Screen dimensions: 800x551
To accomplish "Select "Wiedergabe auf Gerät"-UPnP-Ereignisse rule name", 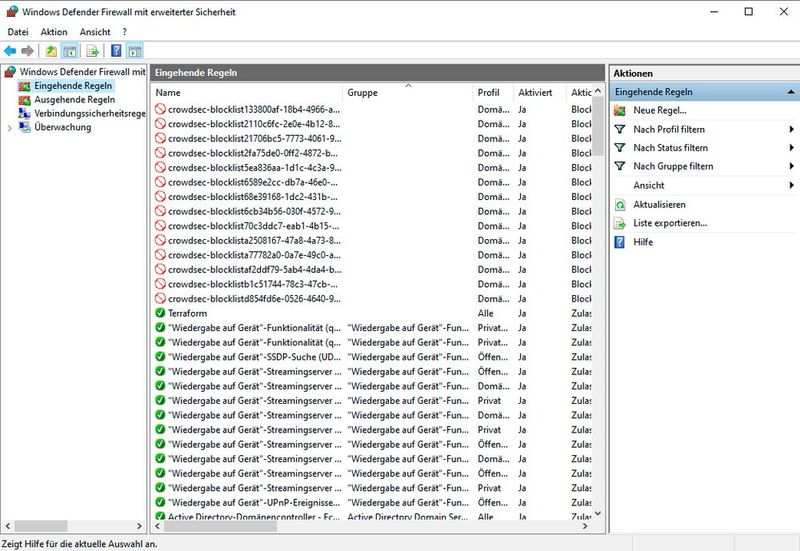I will pos(254,502).
